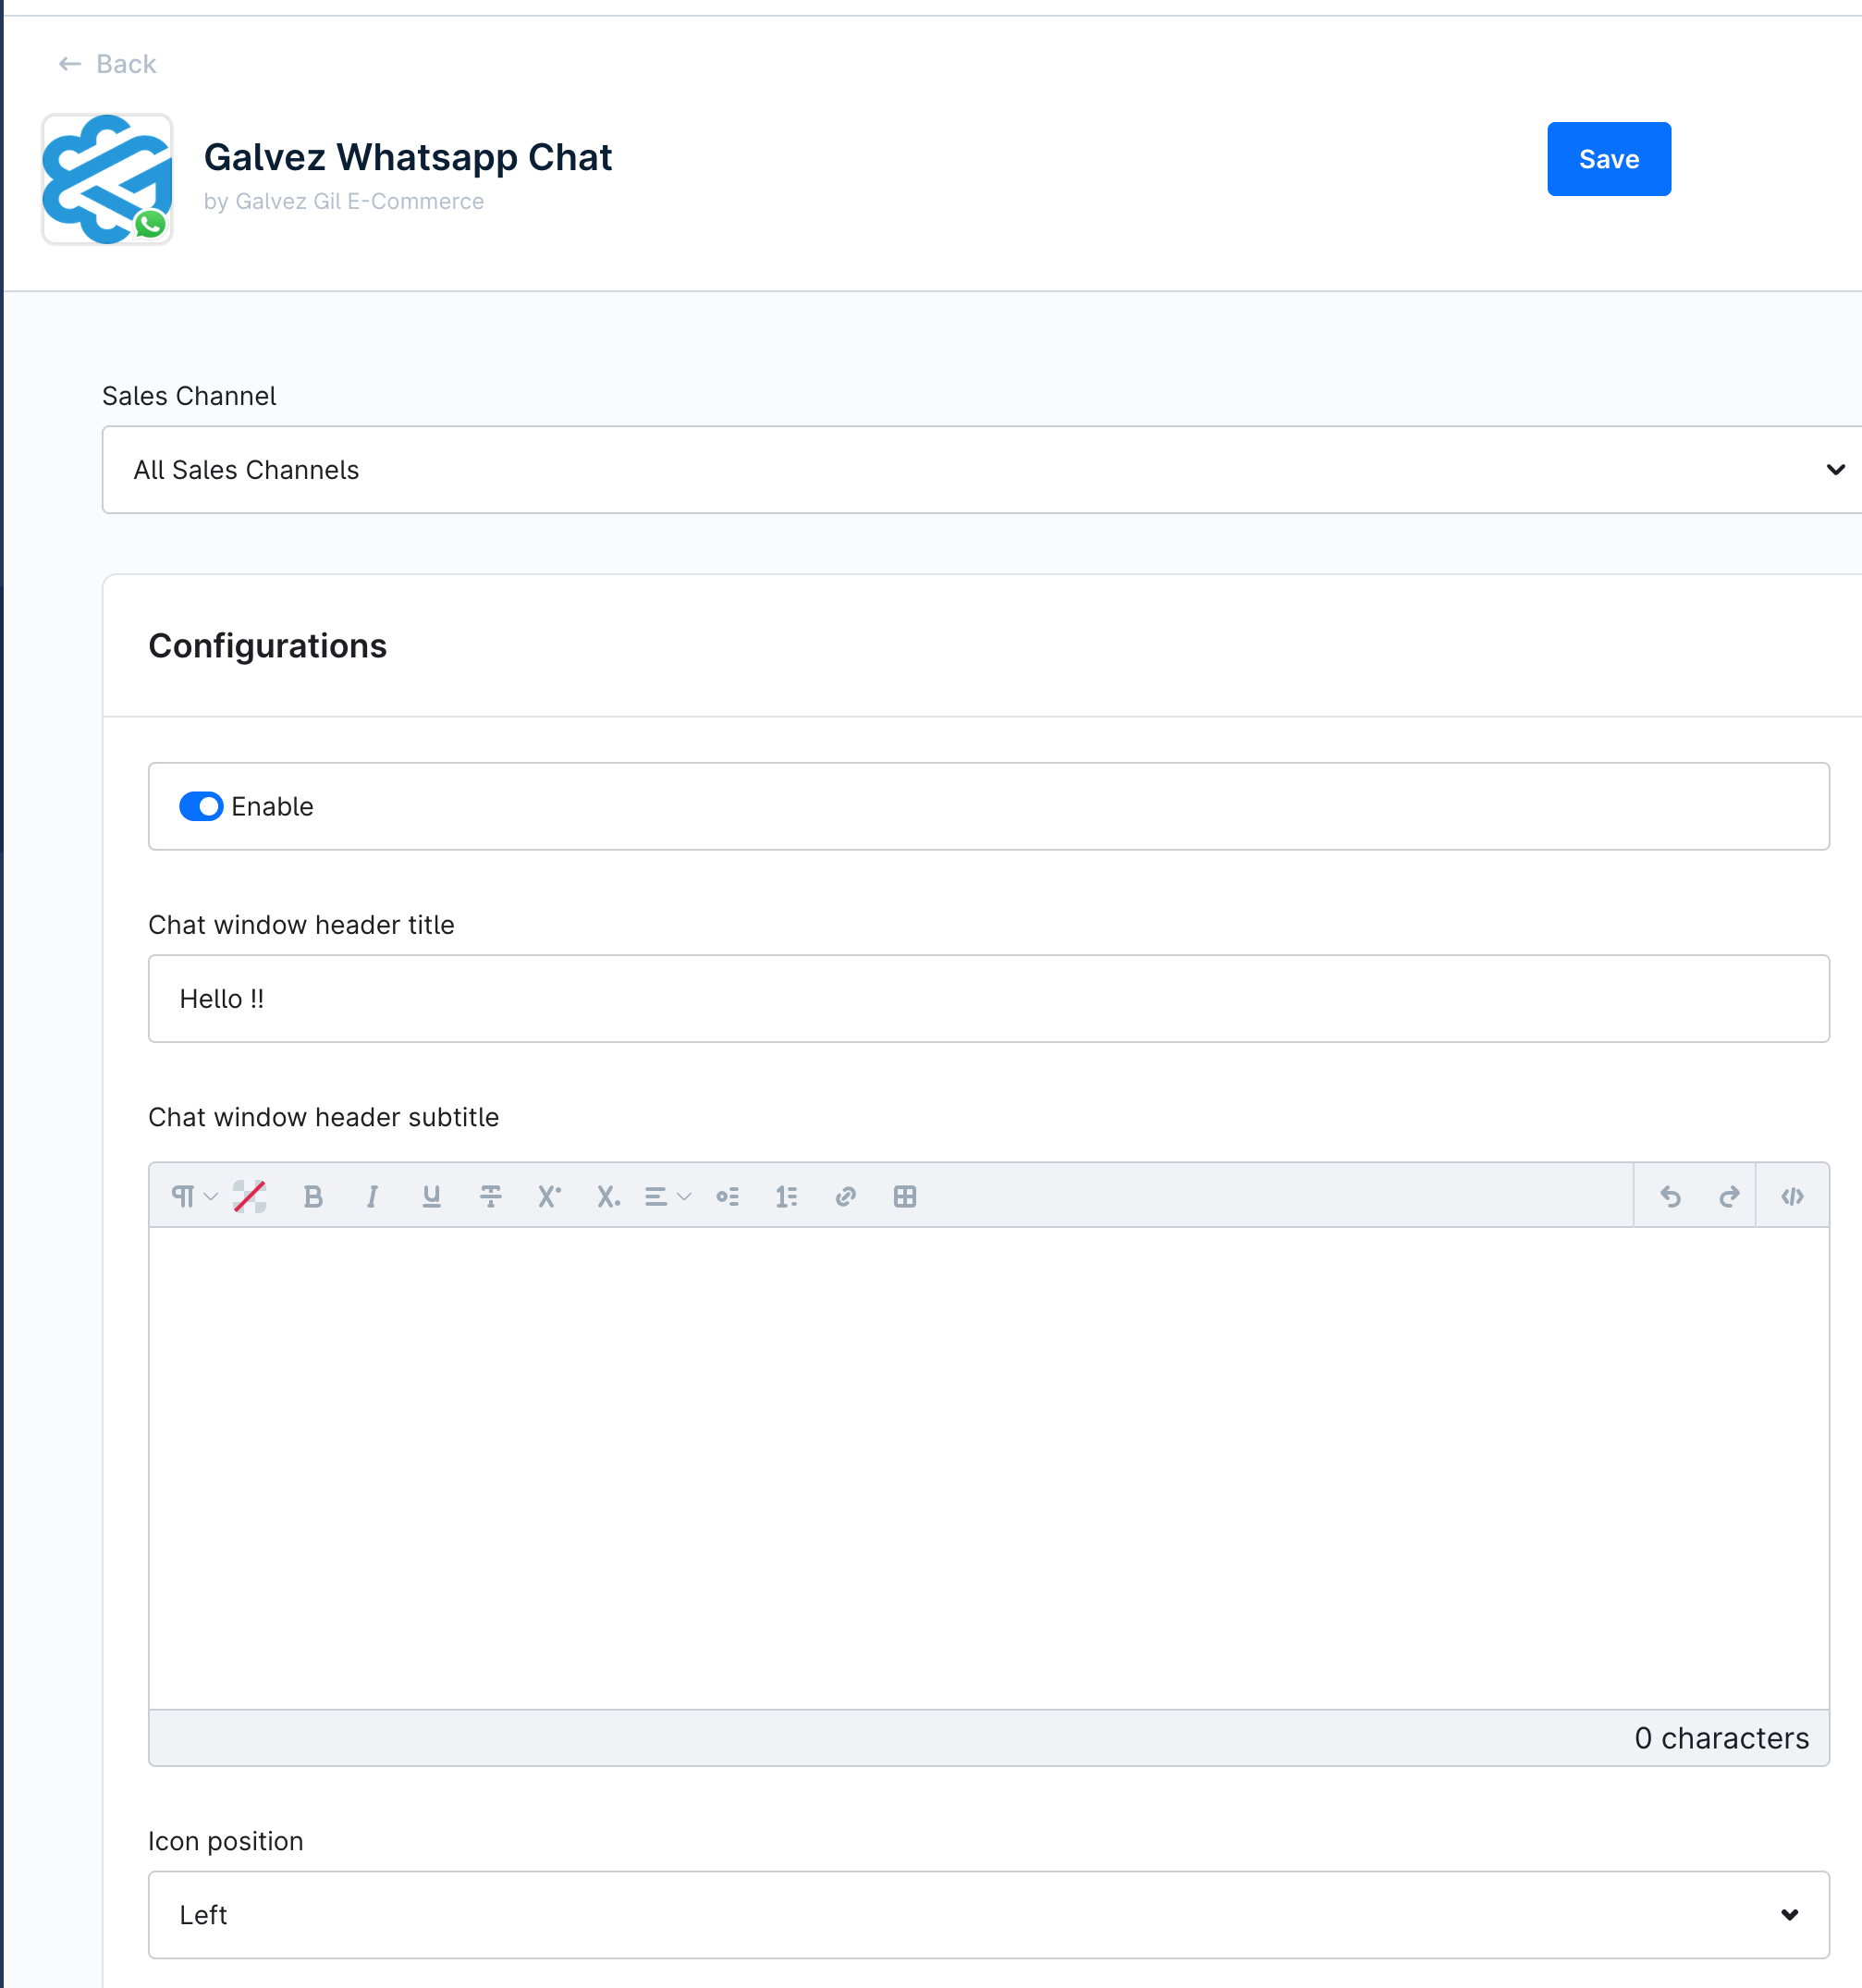Toggle italic formatting in subtitle editor
The image size is (1862, 1988).
(x=372, y=1196)
